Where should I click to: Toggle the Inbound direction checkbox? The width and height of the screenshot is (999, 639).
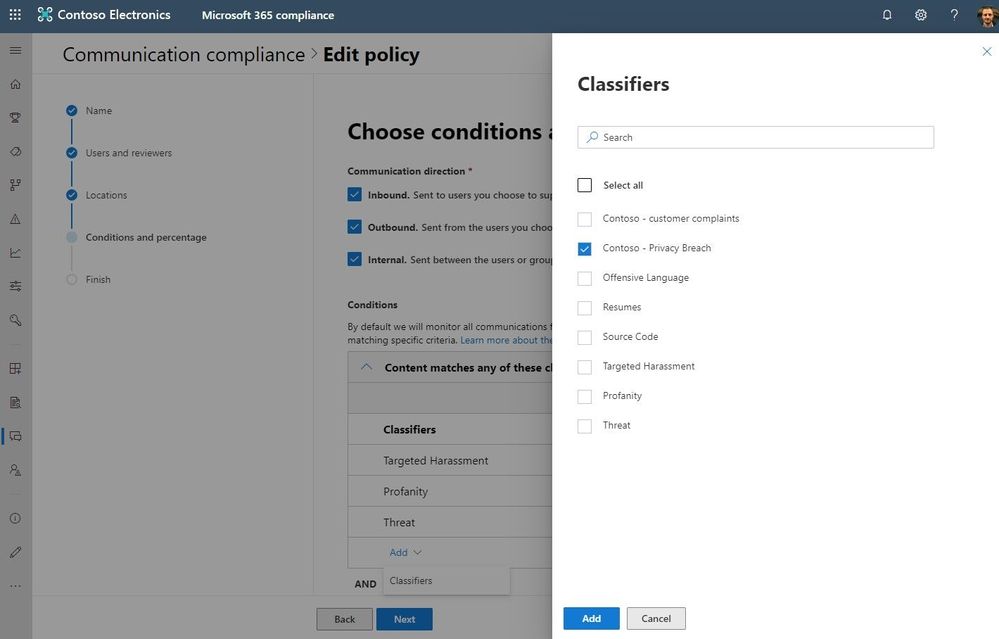[x=355, y=195]
